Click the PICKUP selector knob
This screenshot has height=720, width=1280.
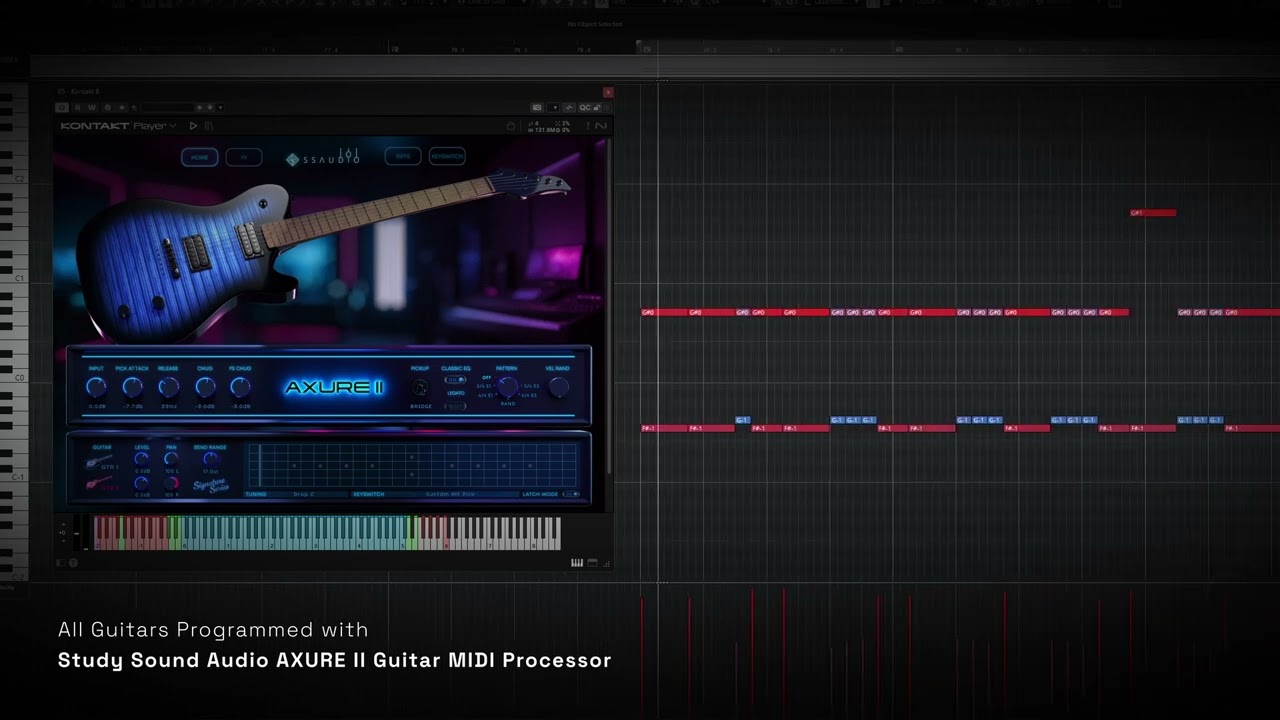tap(419, 388)
